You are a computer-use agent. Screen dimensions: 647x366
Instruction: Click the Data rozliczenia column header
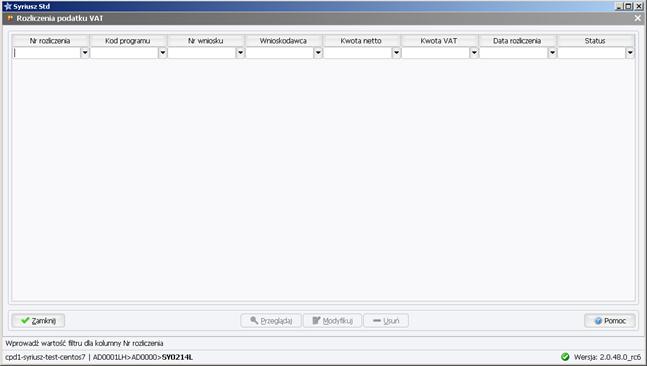tap(517, 41)
